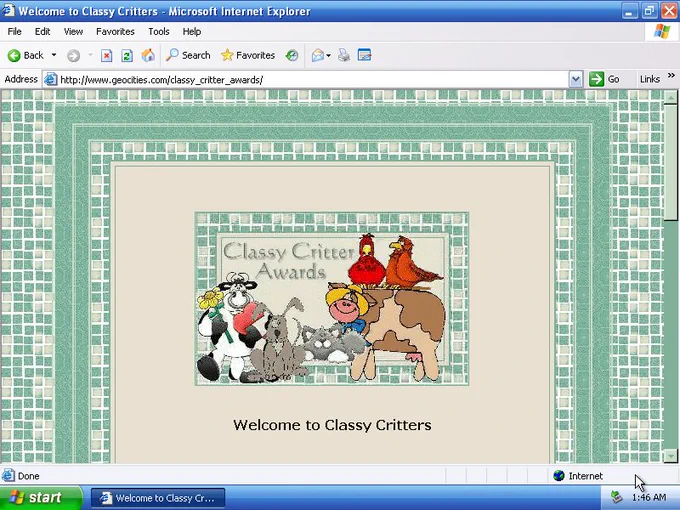Click the vertical scrollbar up arrow

pos(670,97)
